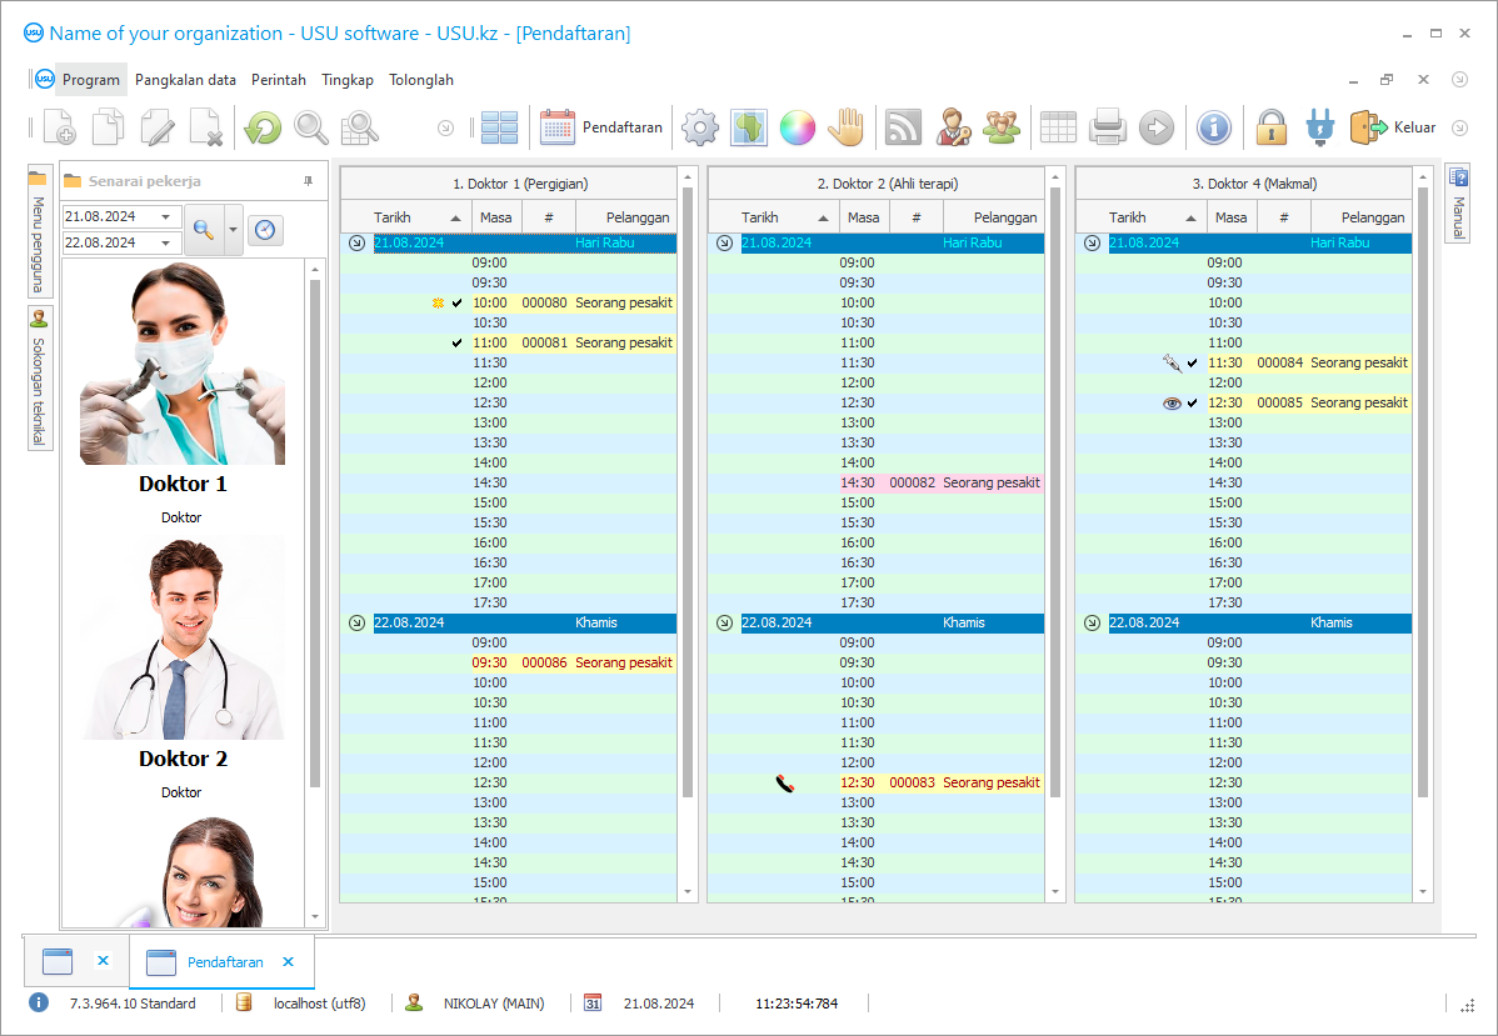This screenshot has width=1498, height=1036.
Task: Open the settings gear icon
Action: (699, 128)
